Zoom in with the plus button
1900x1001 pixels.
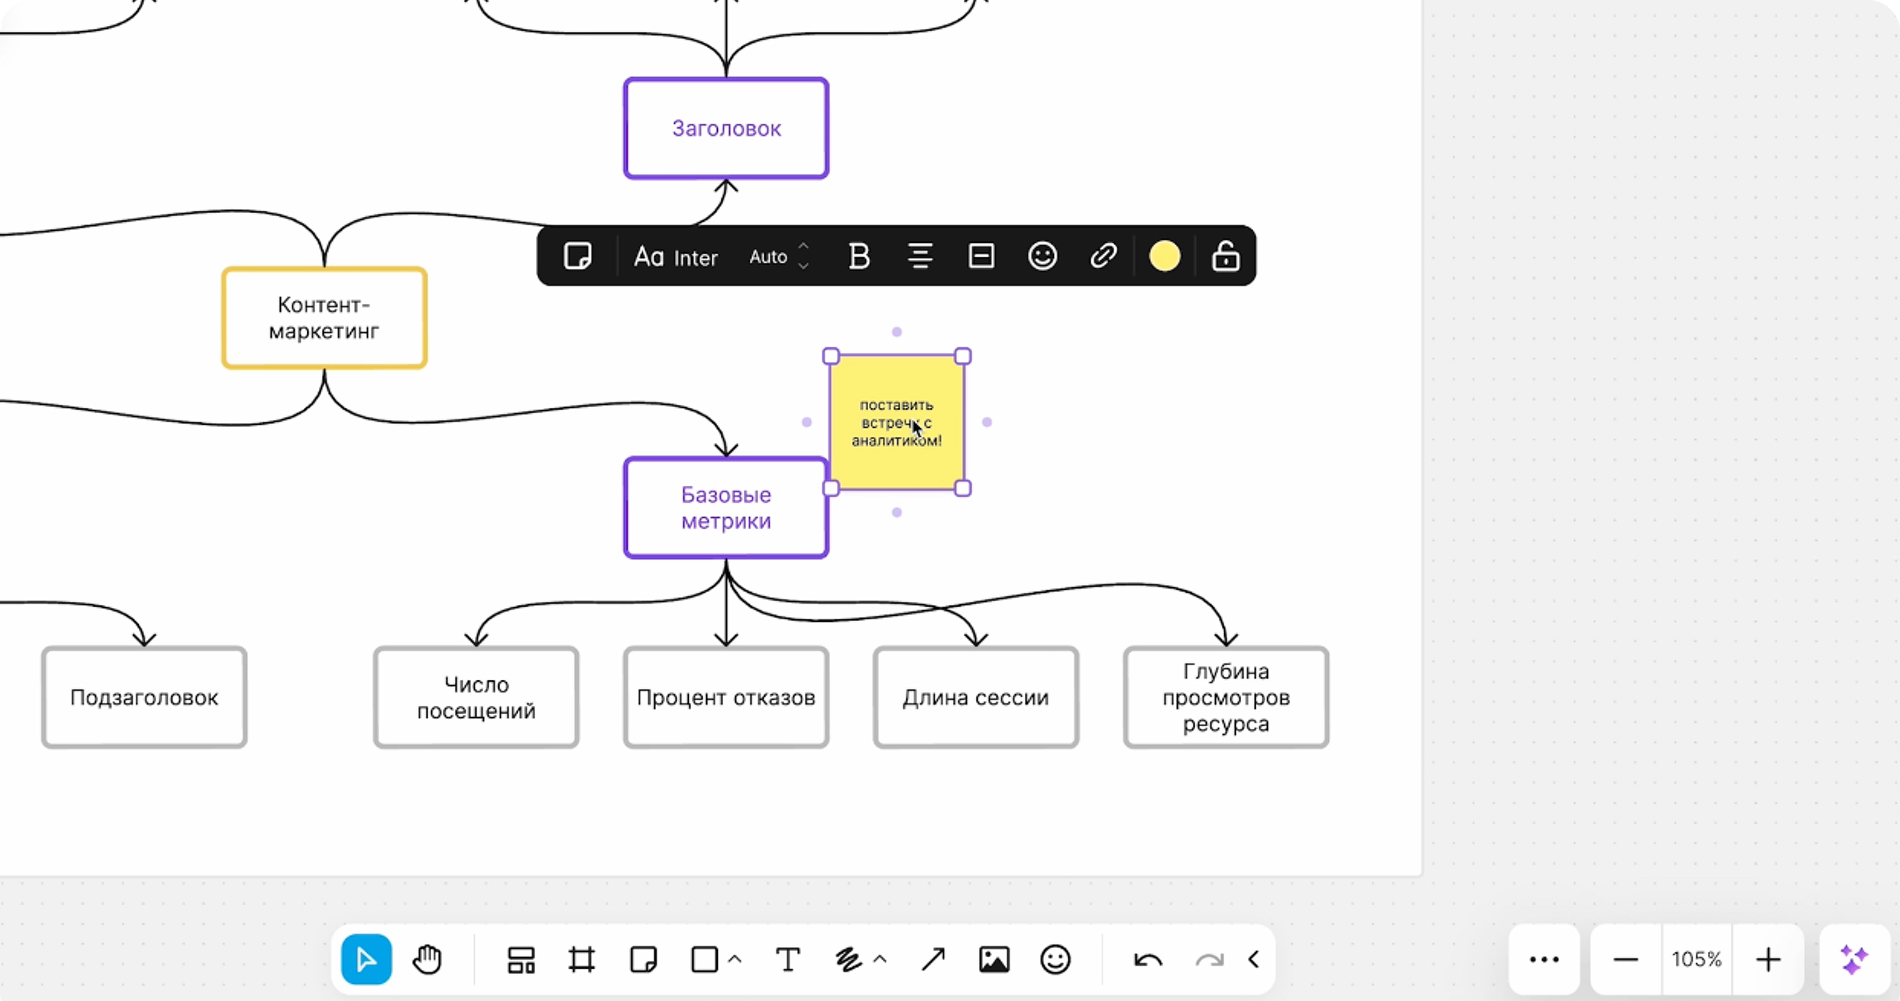[x=1768, y=960]
